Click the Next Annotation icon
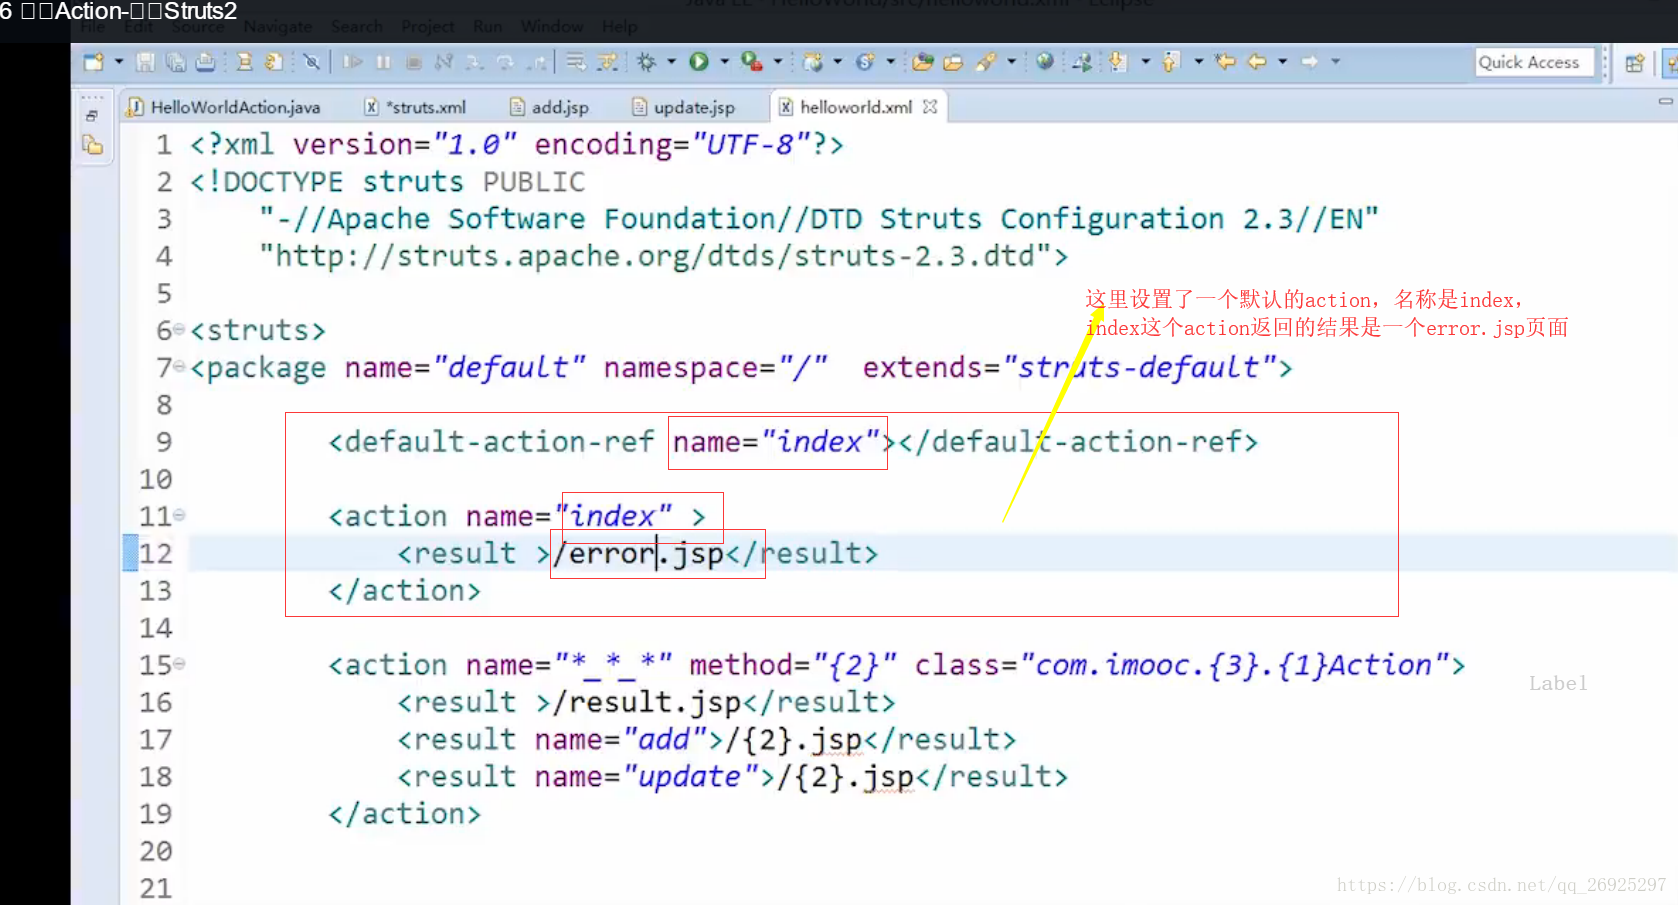 [x=1118, y=62]
